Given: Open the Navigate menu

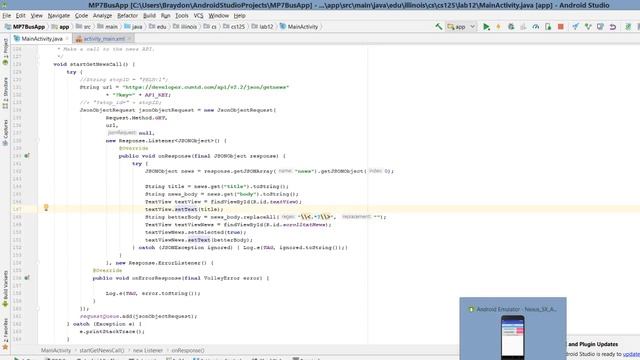Looking at the screenshot, I should click(59, 16).
